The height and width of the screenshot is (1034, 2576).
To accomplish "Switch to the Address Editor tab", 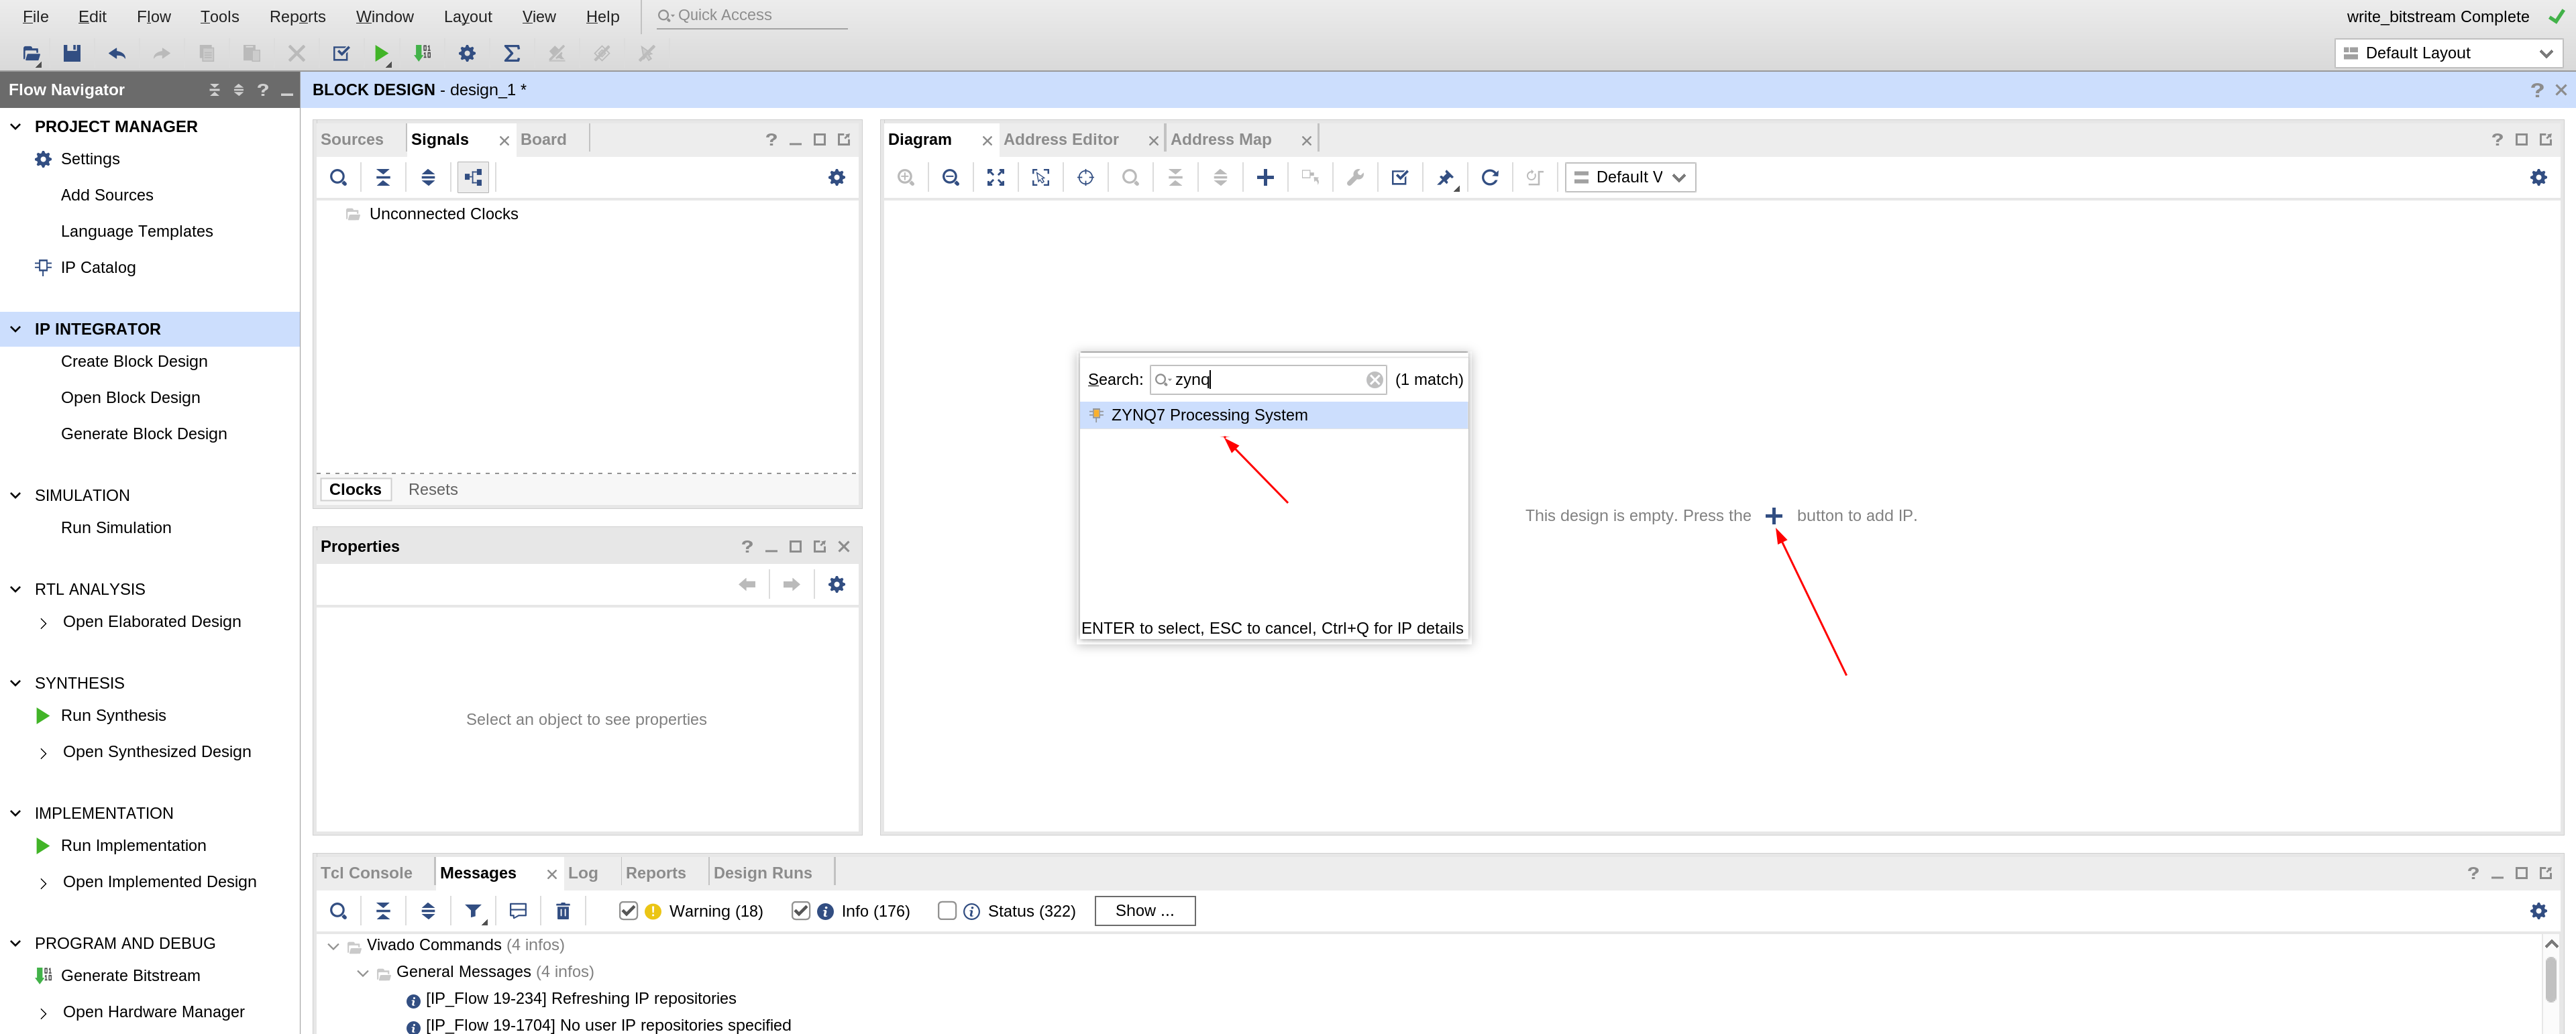I will coord(1060,139).
